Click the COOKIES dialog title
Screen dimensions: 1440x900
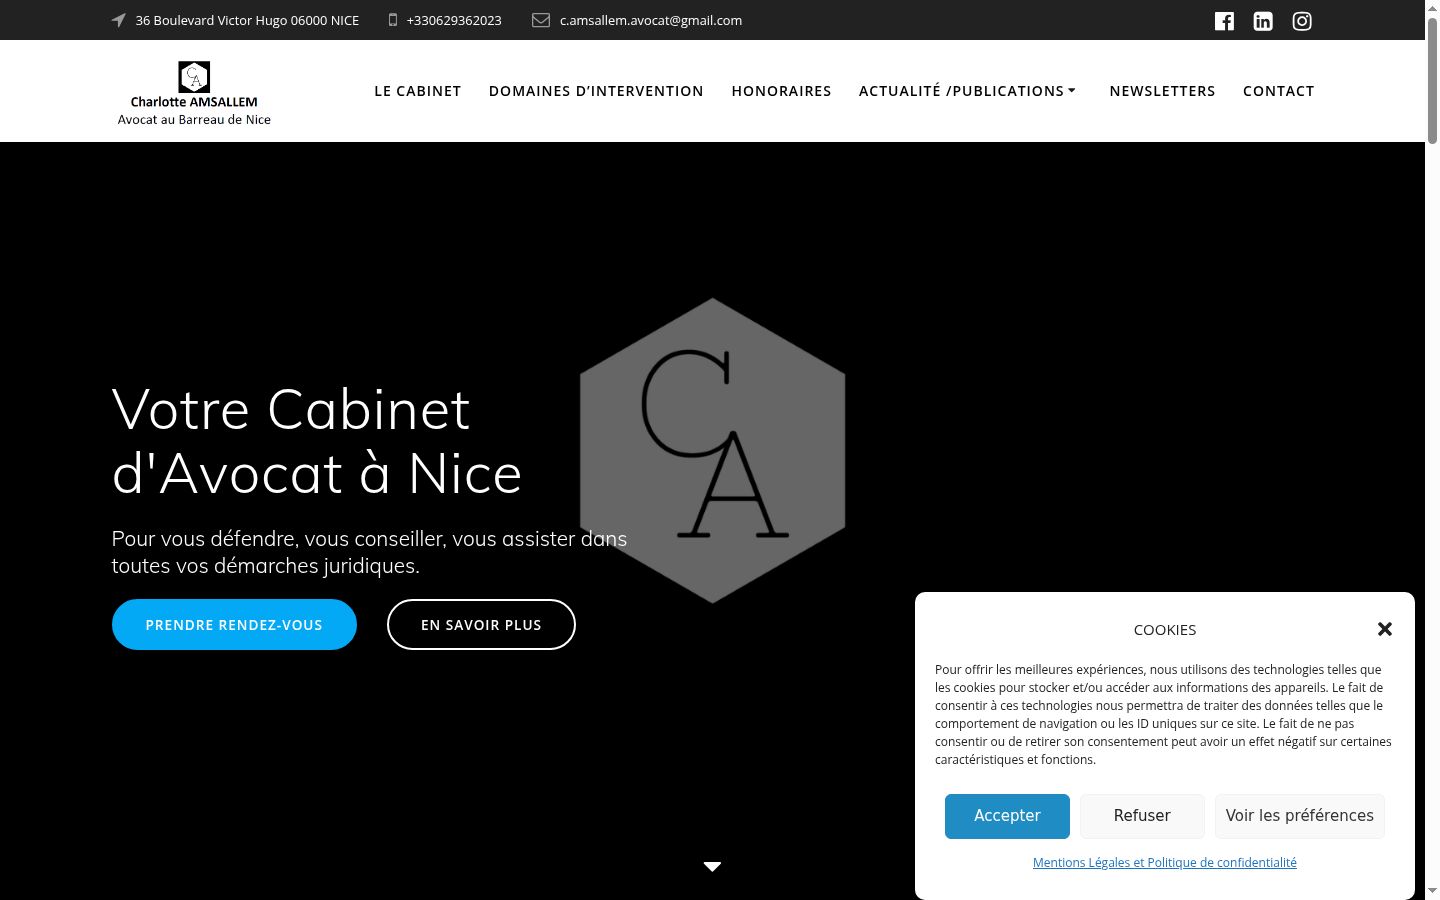1165,630
